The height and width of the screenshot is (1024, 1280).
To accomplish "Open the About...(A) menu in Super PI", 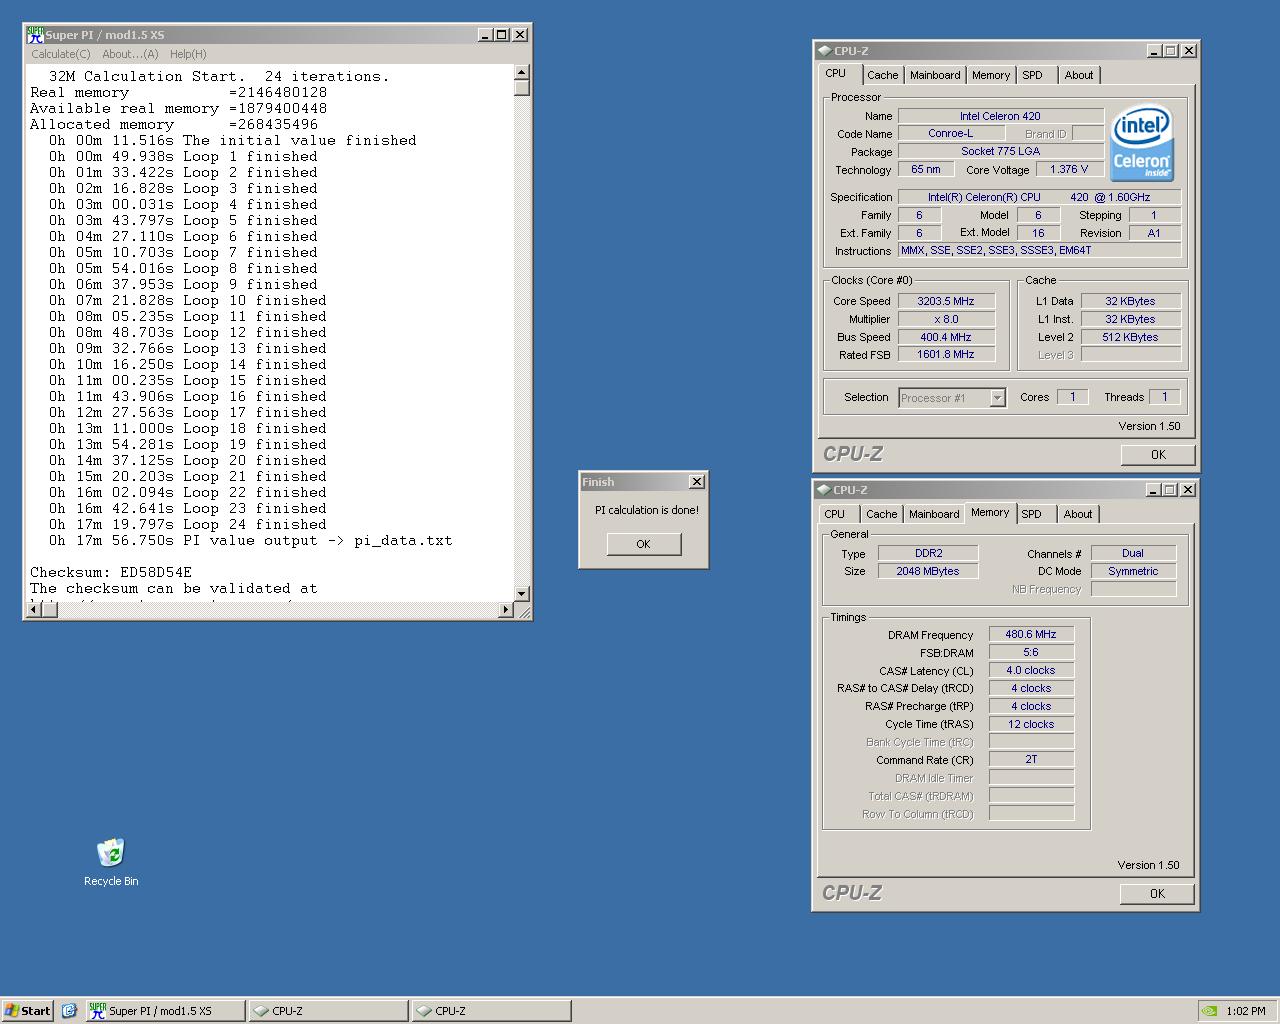I will 130,54.
